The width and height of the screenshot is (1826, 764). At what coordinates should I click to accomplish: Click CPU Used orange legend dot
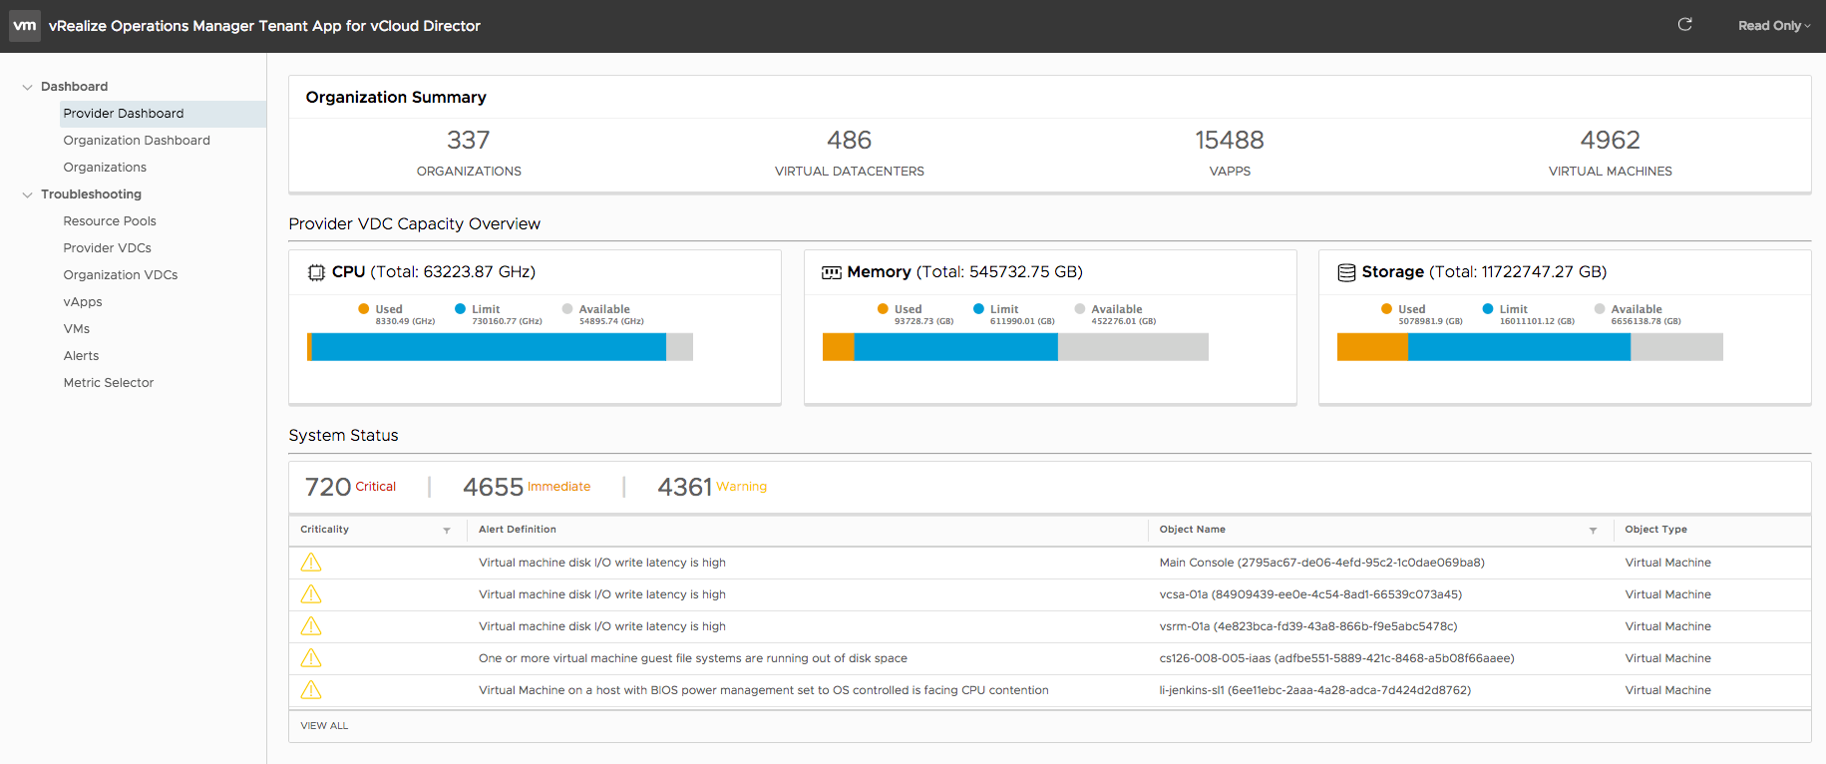pyautogui.click(x=364, y=310)
